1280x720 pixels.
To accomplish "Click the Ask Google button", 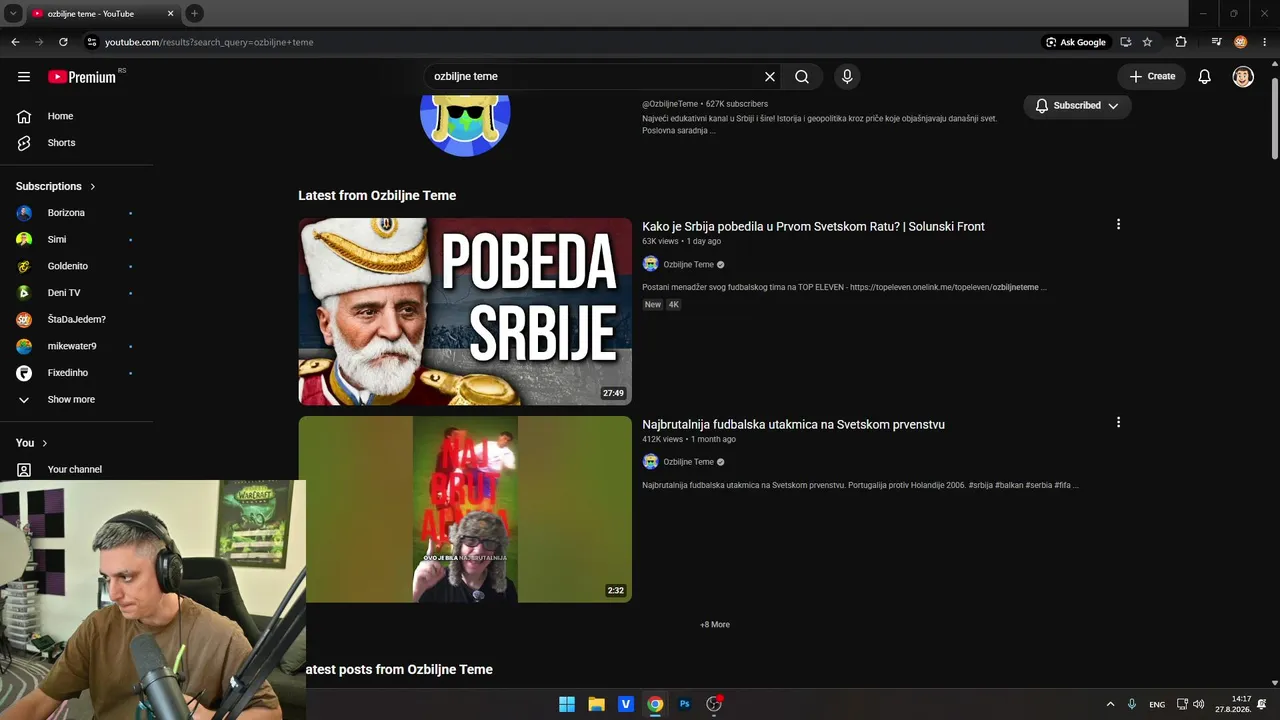I will coord(1075,42).
